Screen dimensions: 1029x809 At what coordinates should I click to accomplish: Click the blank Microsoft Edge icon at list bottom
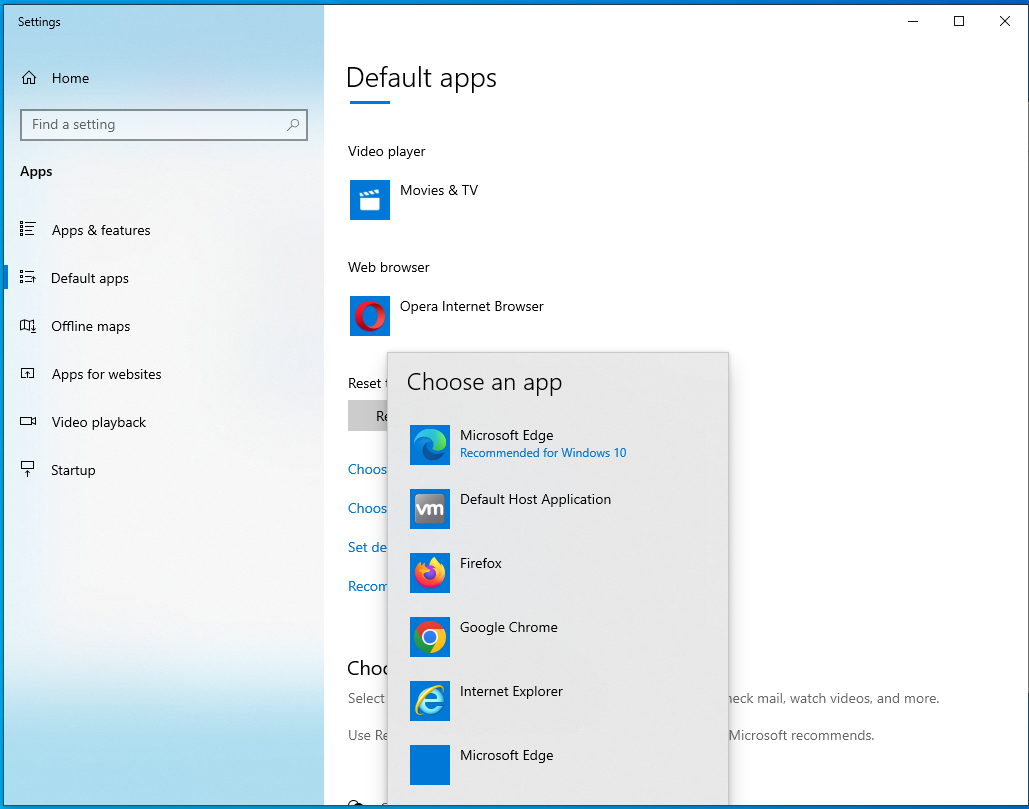pyautogui.click(x=430, y=765)
